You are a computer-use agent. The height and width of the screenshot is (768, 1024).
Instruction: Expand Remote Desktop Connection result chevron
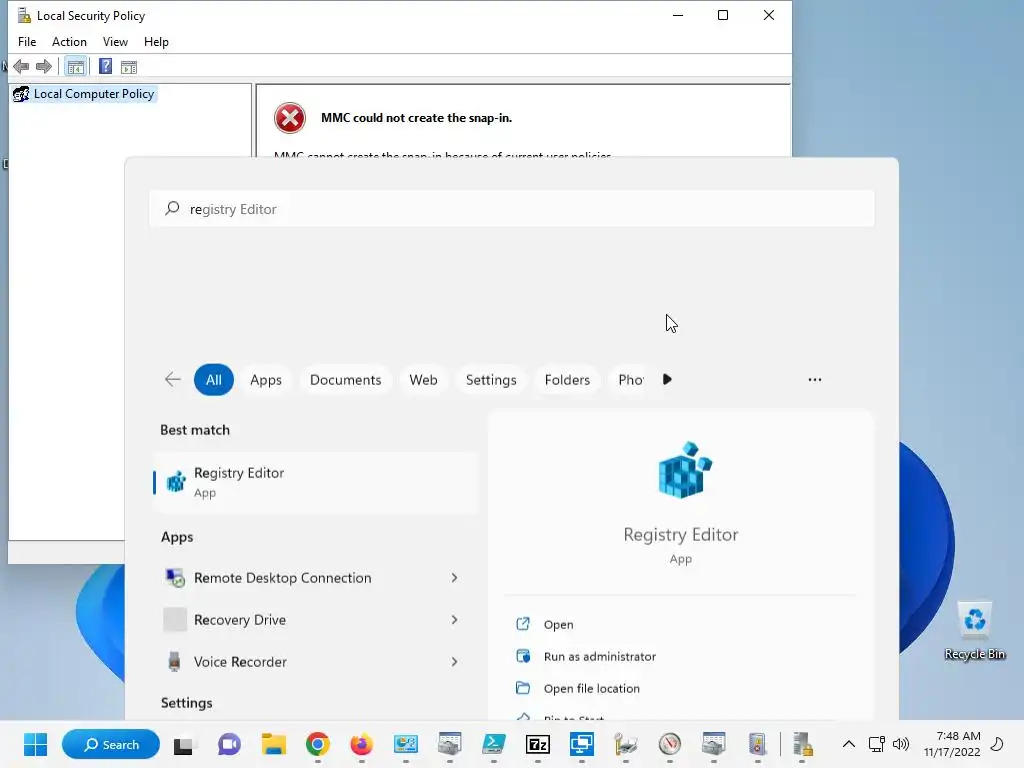pyautogui.click(x=455, y=578)
